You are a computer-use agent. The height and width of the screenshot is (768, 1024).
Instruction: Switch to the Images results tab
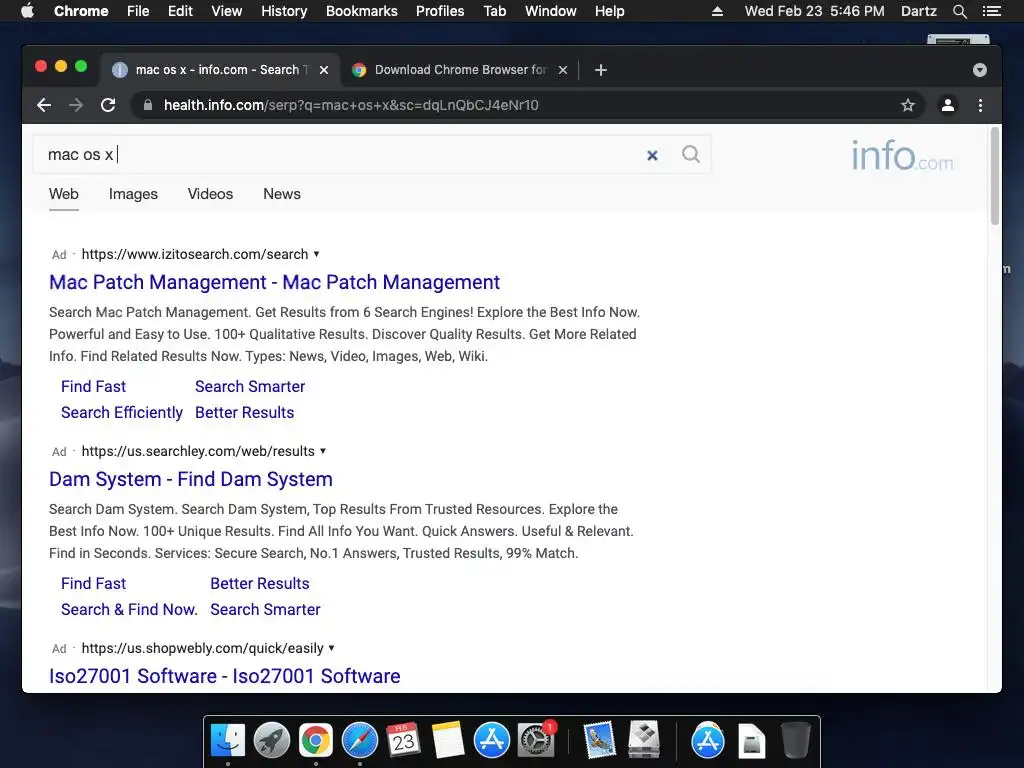click(133, 194)
